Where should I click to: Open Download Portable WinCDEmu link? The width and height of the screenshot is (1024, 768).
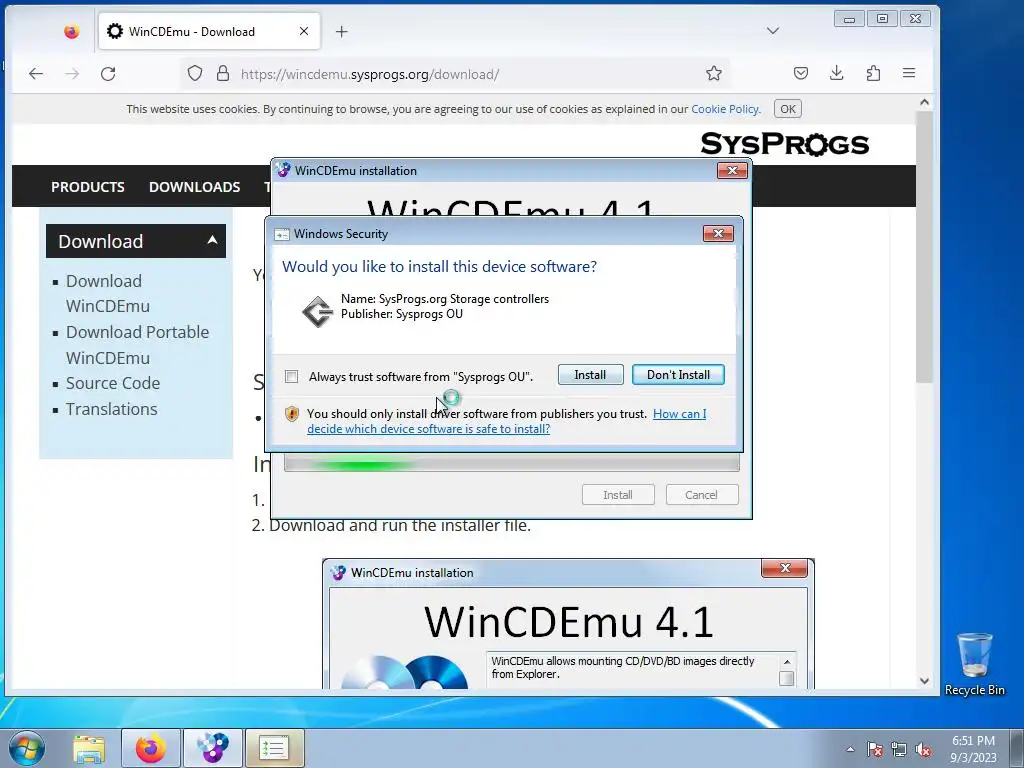137,345
